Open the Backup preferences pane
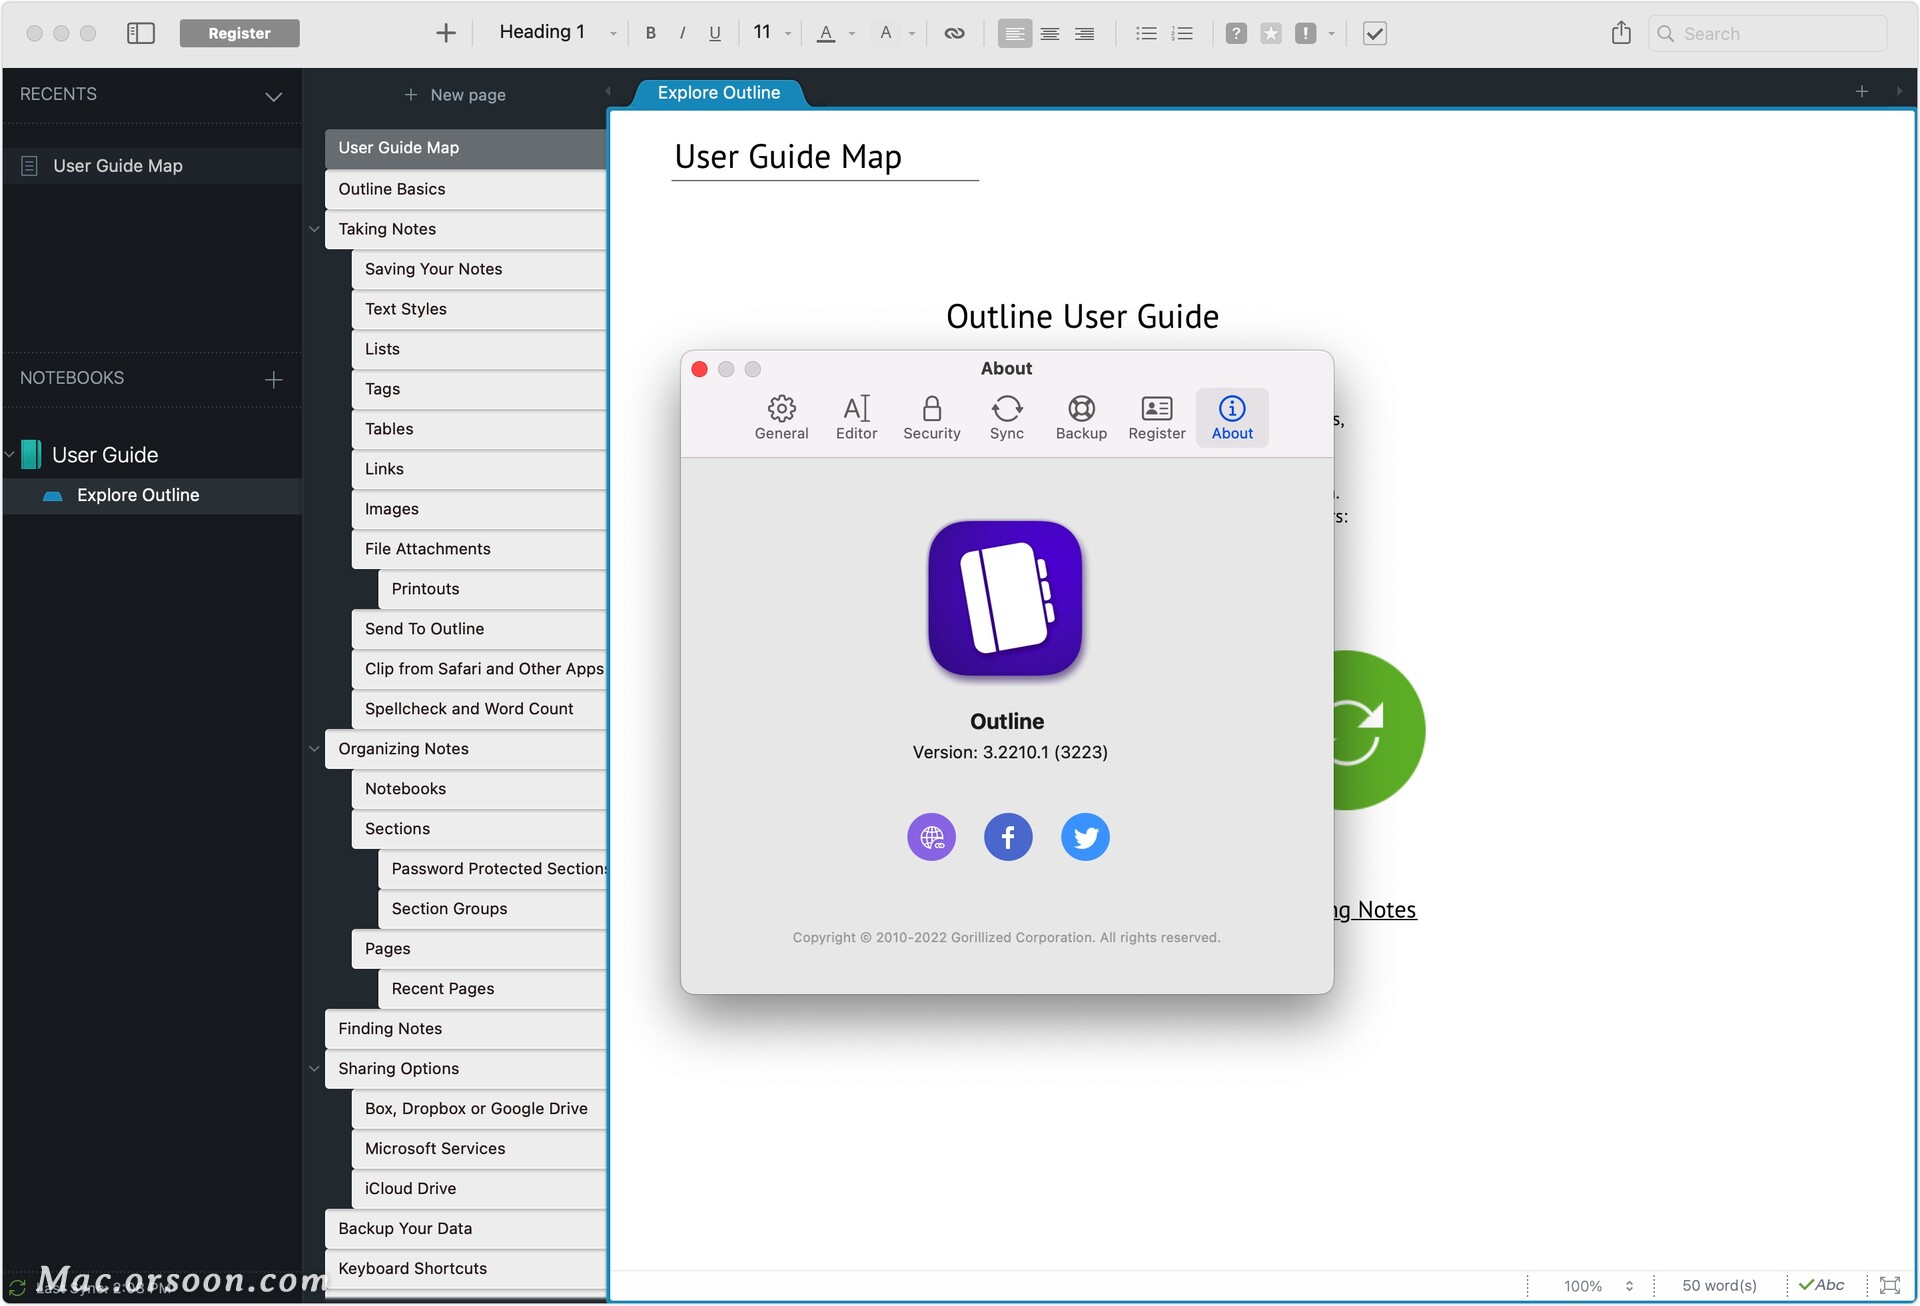The image size is (1920, 1306). click(1081, 416)
